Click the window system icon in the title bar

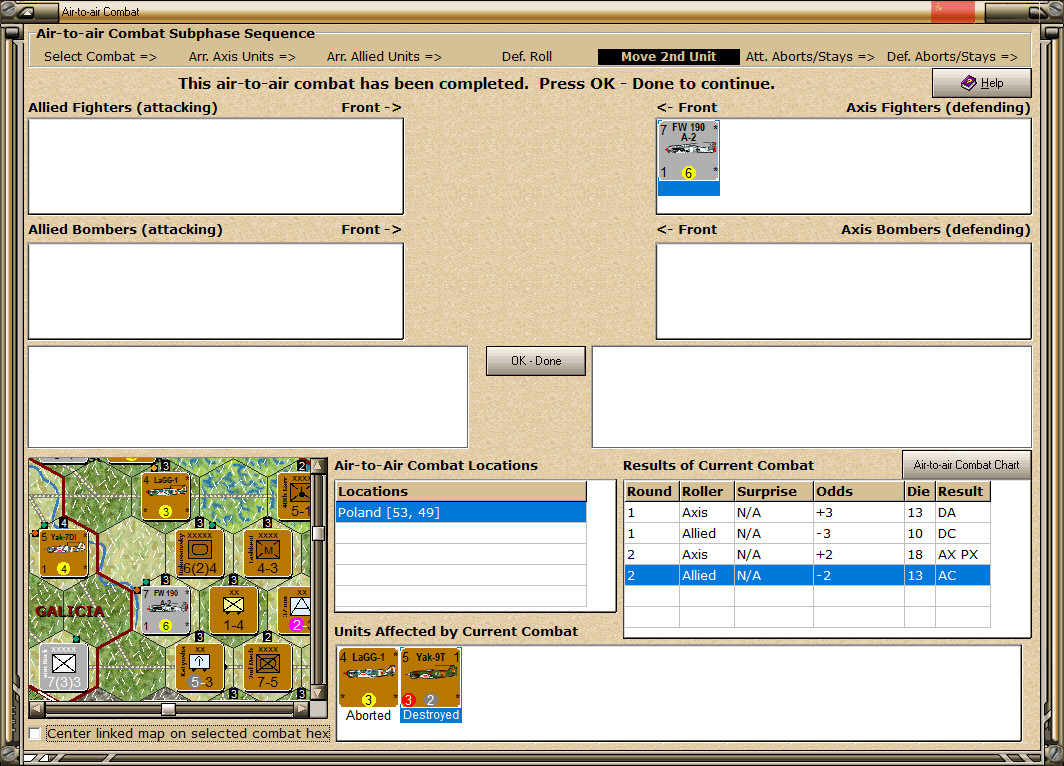(26, 12)
